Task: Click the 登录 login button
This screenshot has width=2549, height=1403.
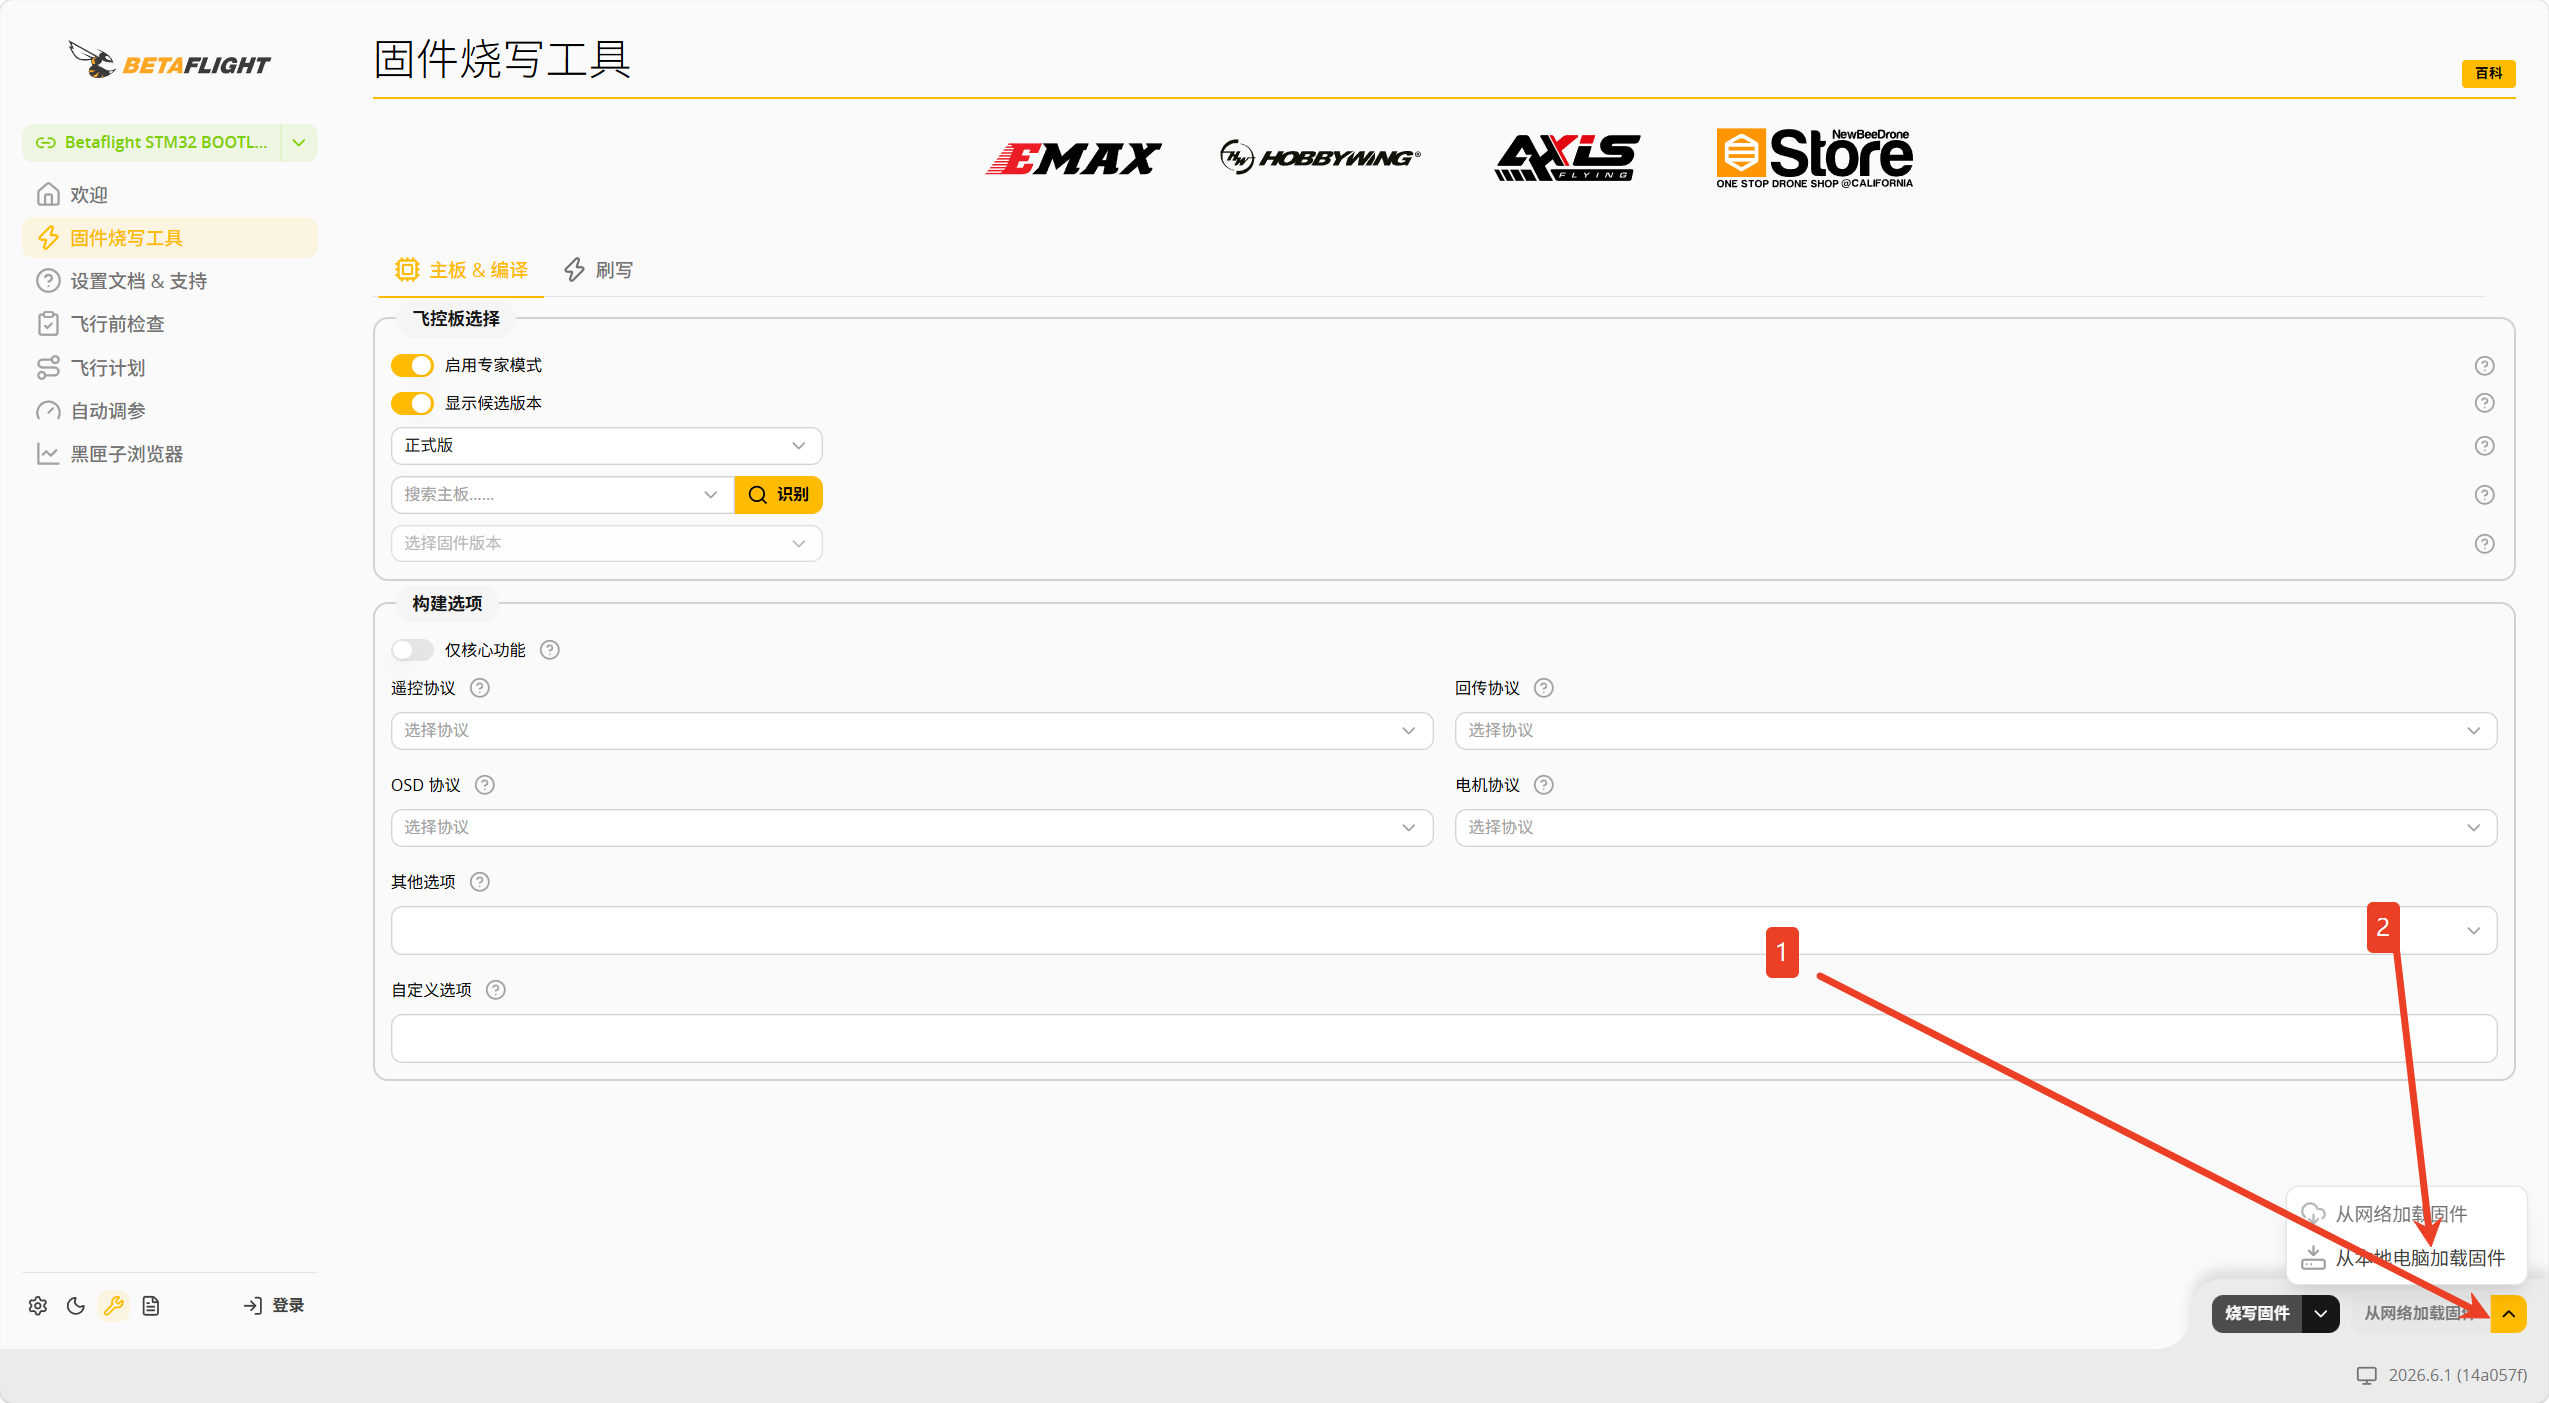Action: [x=274, y=1305]
